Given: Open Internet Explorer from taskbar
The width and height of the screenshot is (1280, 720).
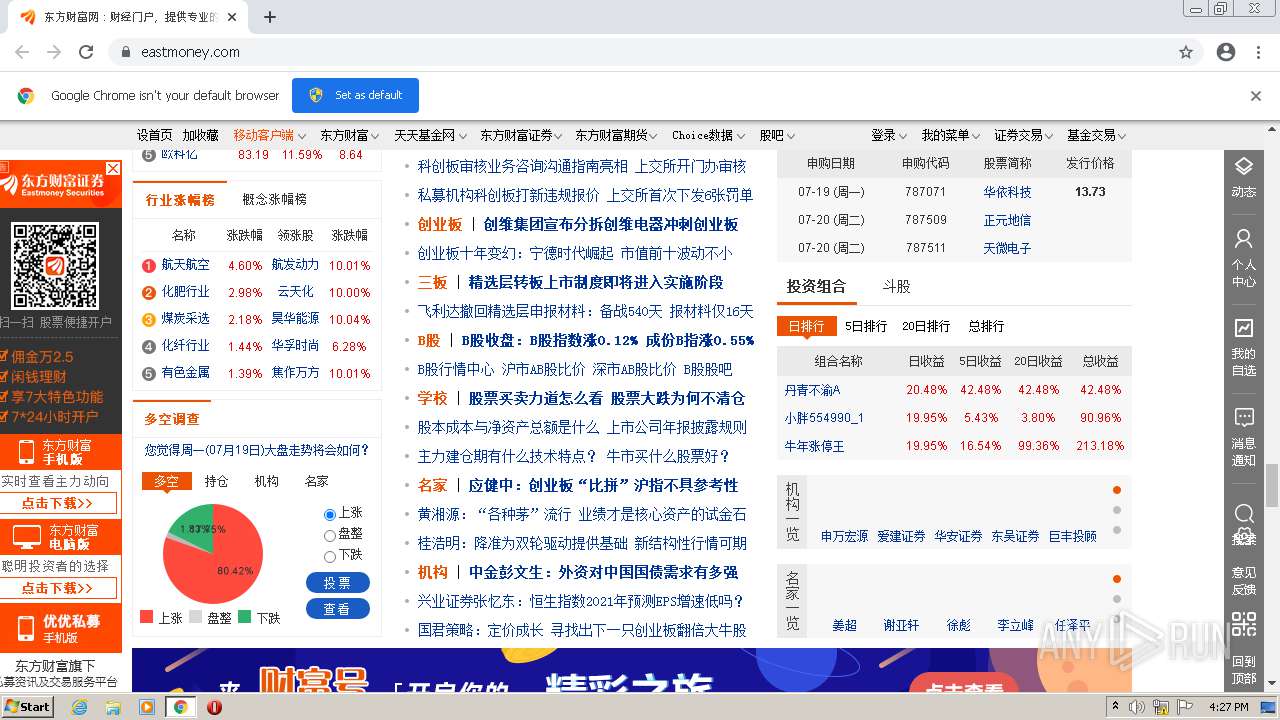Looking at the screenshot, I should [79, 707].
